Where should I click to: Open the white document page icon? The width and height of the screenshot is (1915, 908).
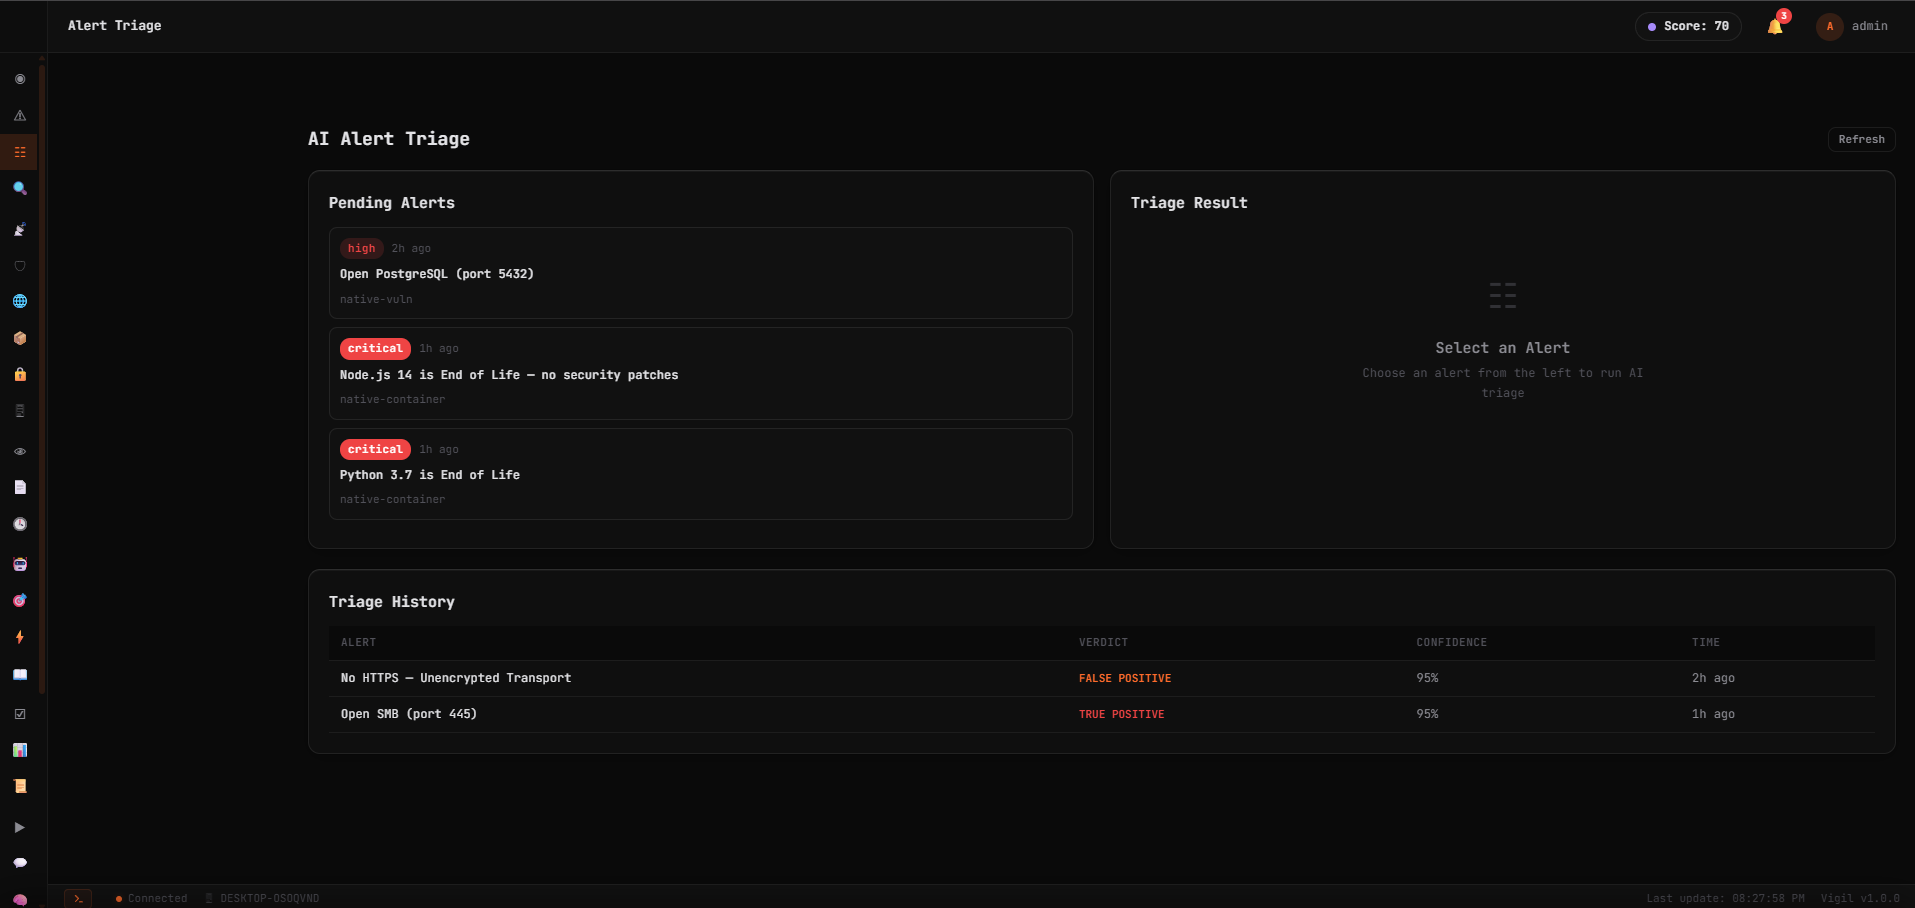click(19, 487)
